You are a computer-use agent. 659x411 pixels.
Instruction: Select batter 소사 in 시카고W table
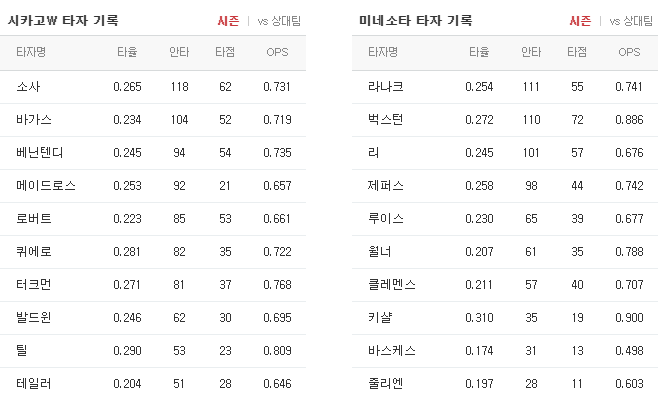28,87
